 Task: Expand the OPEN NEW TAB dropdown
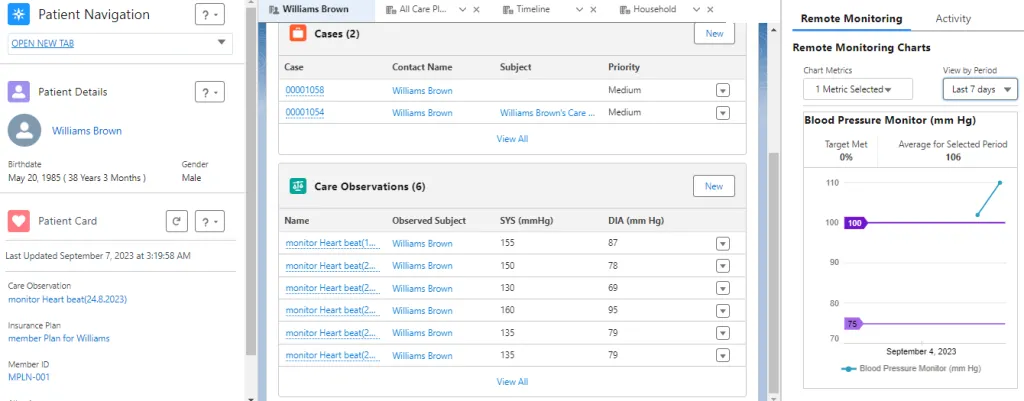tap(220, 43)
